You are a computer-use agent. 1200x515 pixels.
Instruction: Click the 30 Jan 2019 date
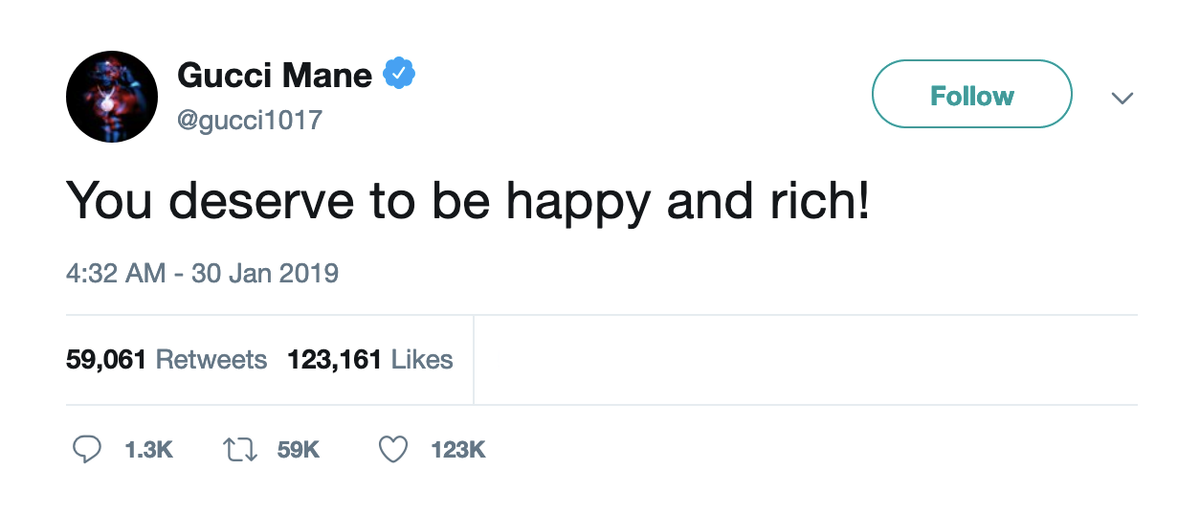point(263,272)
